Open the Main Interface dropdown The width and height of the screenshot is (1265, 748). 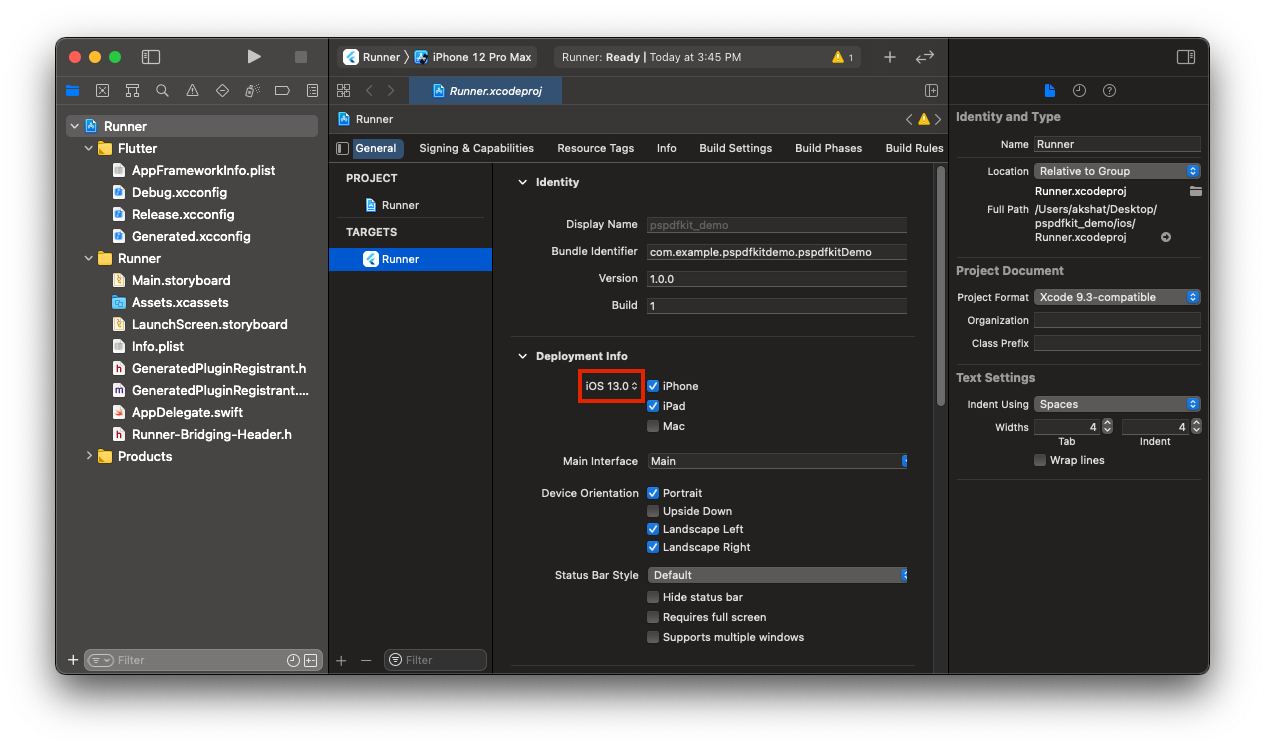pyautogui.click(x=777, y=461)
